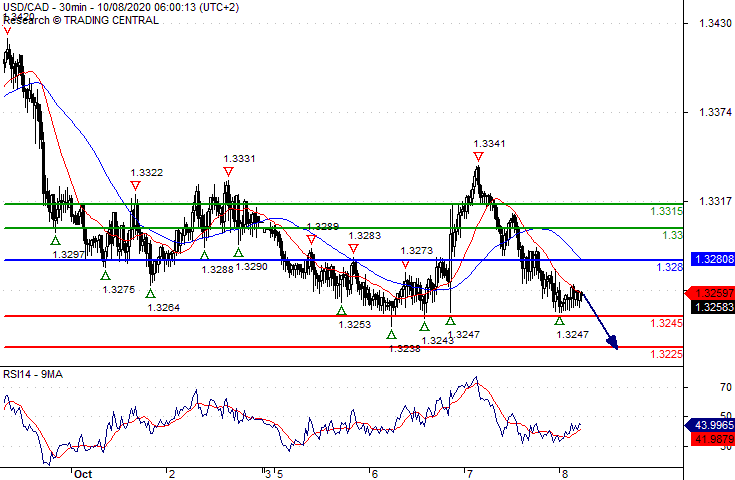Screen dimensions: 735x480
Task: Click the red down-triangle below the 1.3289 label
Action: coord(311,240)
